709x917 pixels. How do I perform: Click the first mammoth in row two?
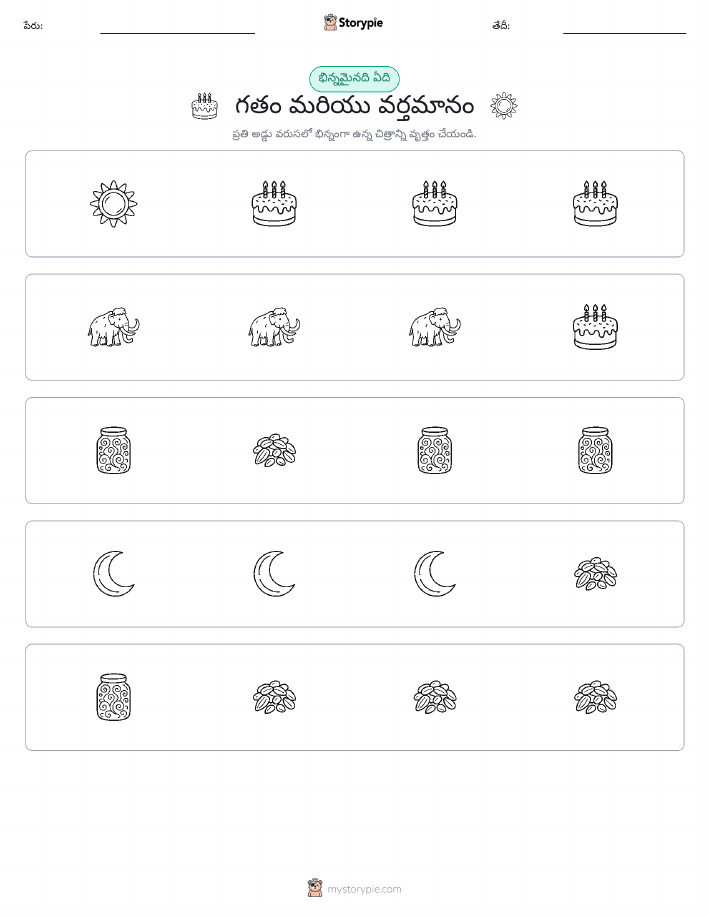pyautogui.click(x=113, y=327)
